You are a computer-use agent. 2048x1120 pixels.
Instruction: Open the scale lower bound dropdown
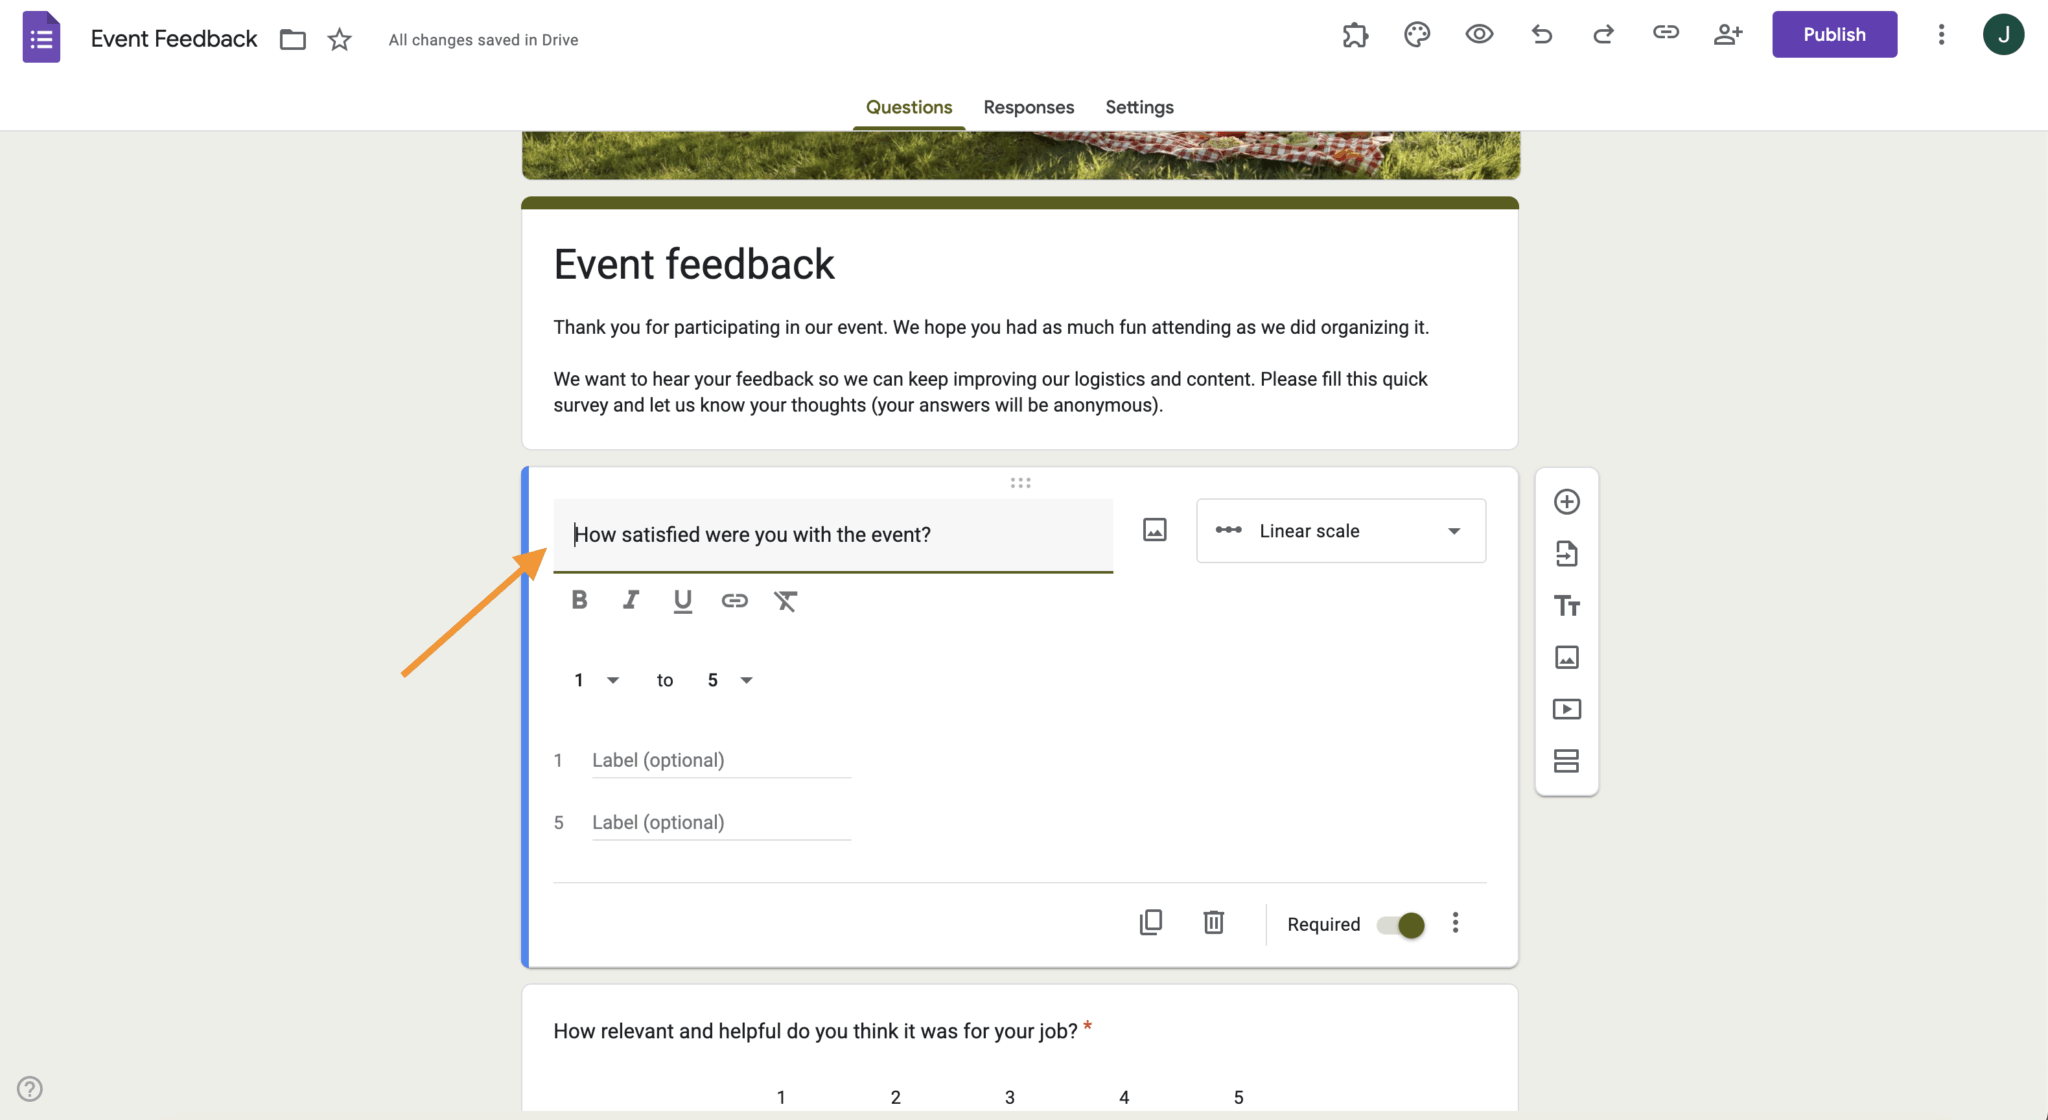596,680
